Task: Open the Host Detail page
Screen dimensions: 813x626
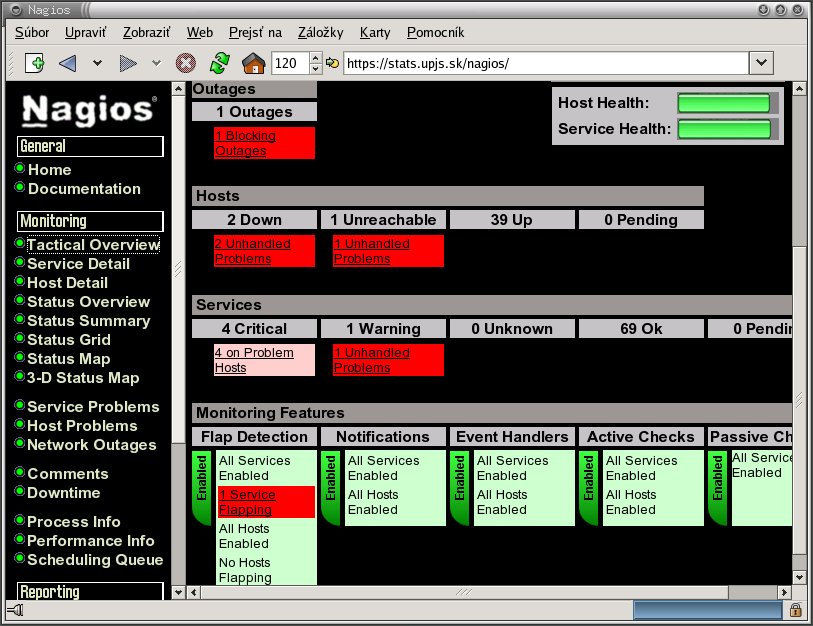Action: tap(67, 283)
